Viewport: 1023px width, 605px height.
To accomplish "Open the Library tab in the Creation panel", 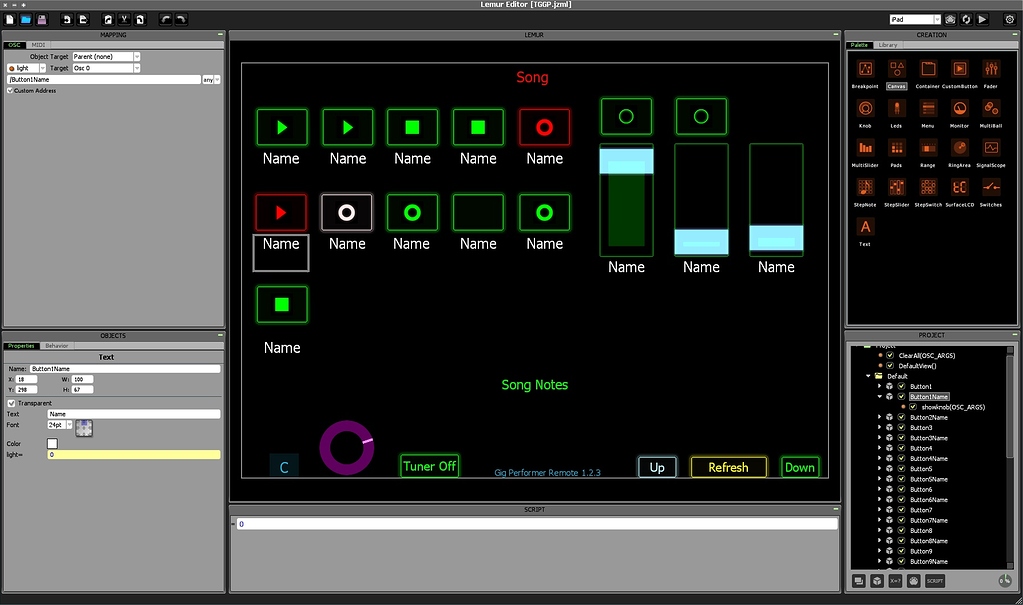I will click(x=888, y=45).
